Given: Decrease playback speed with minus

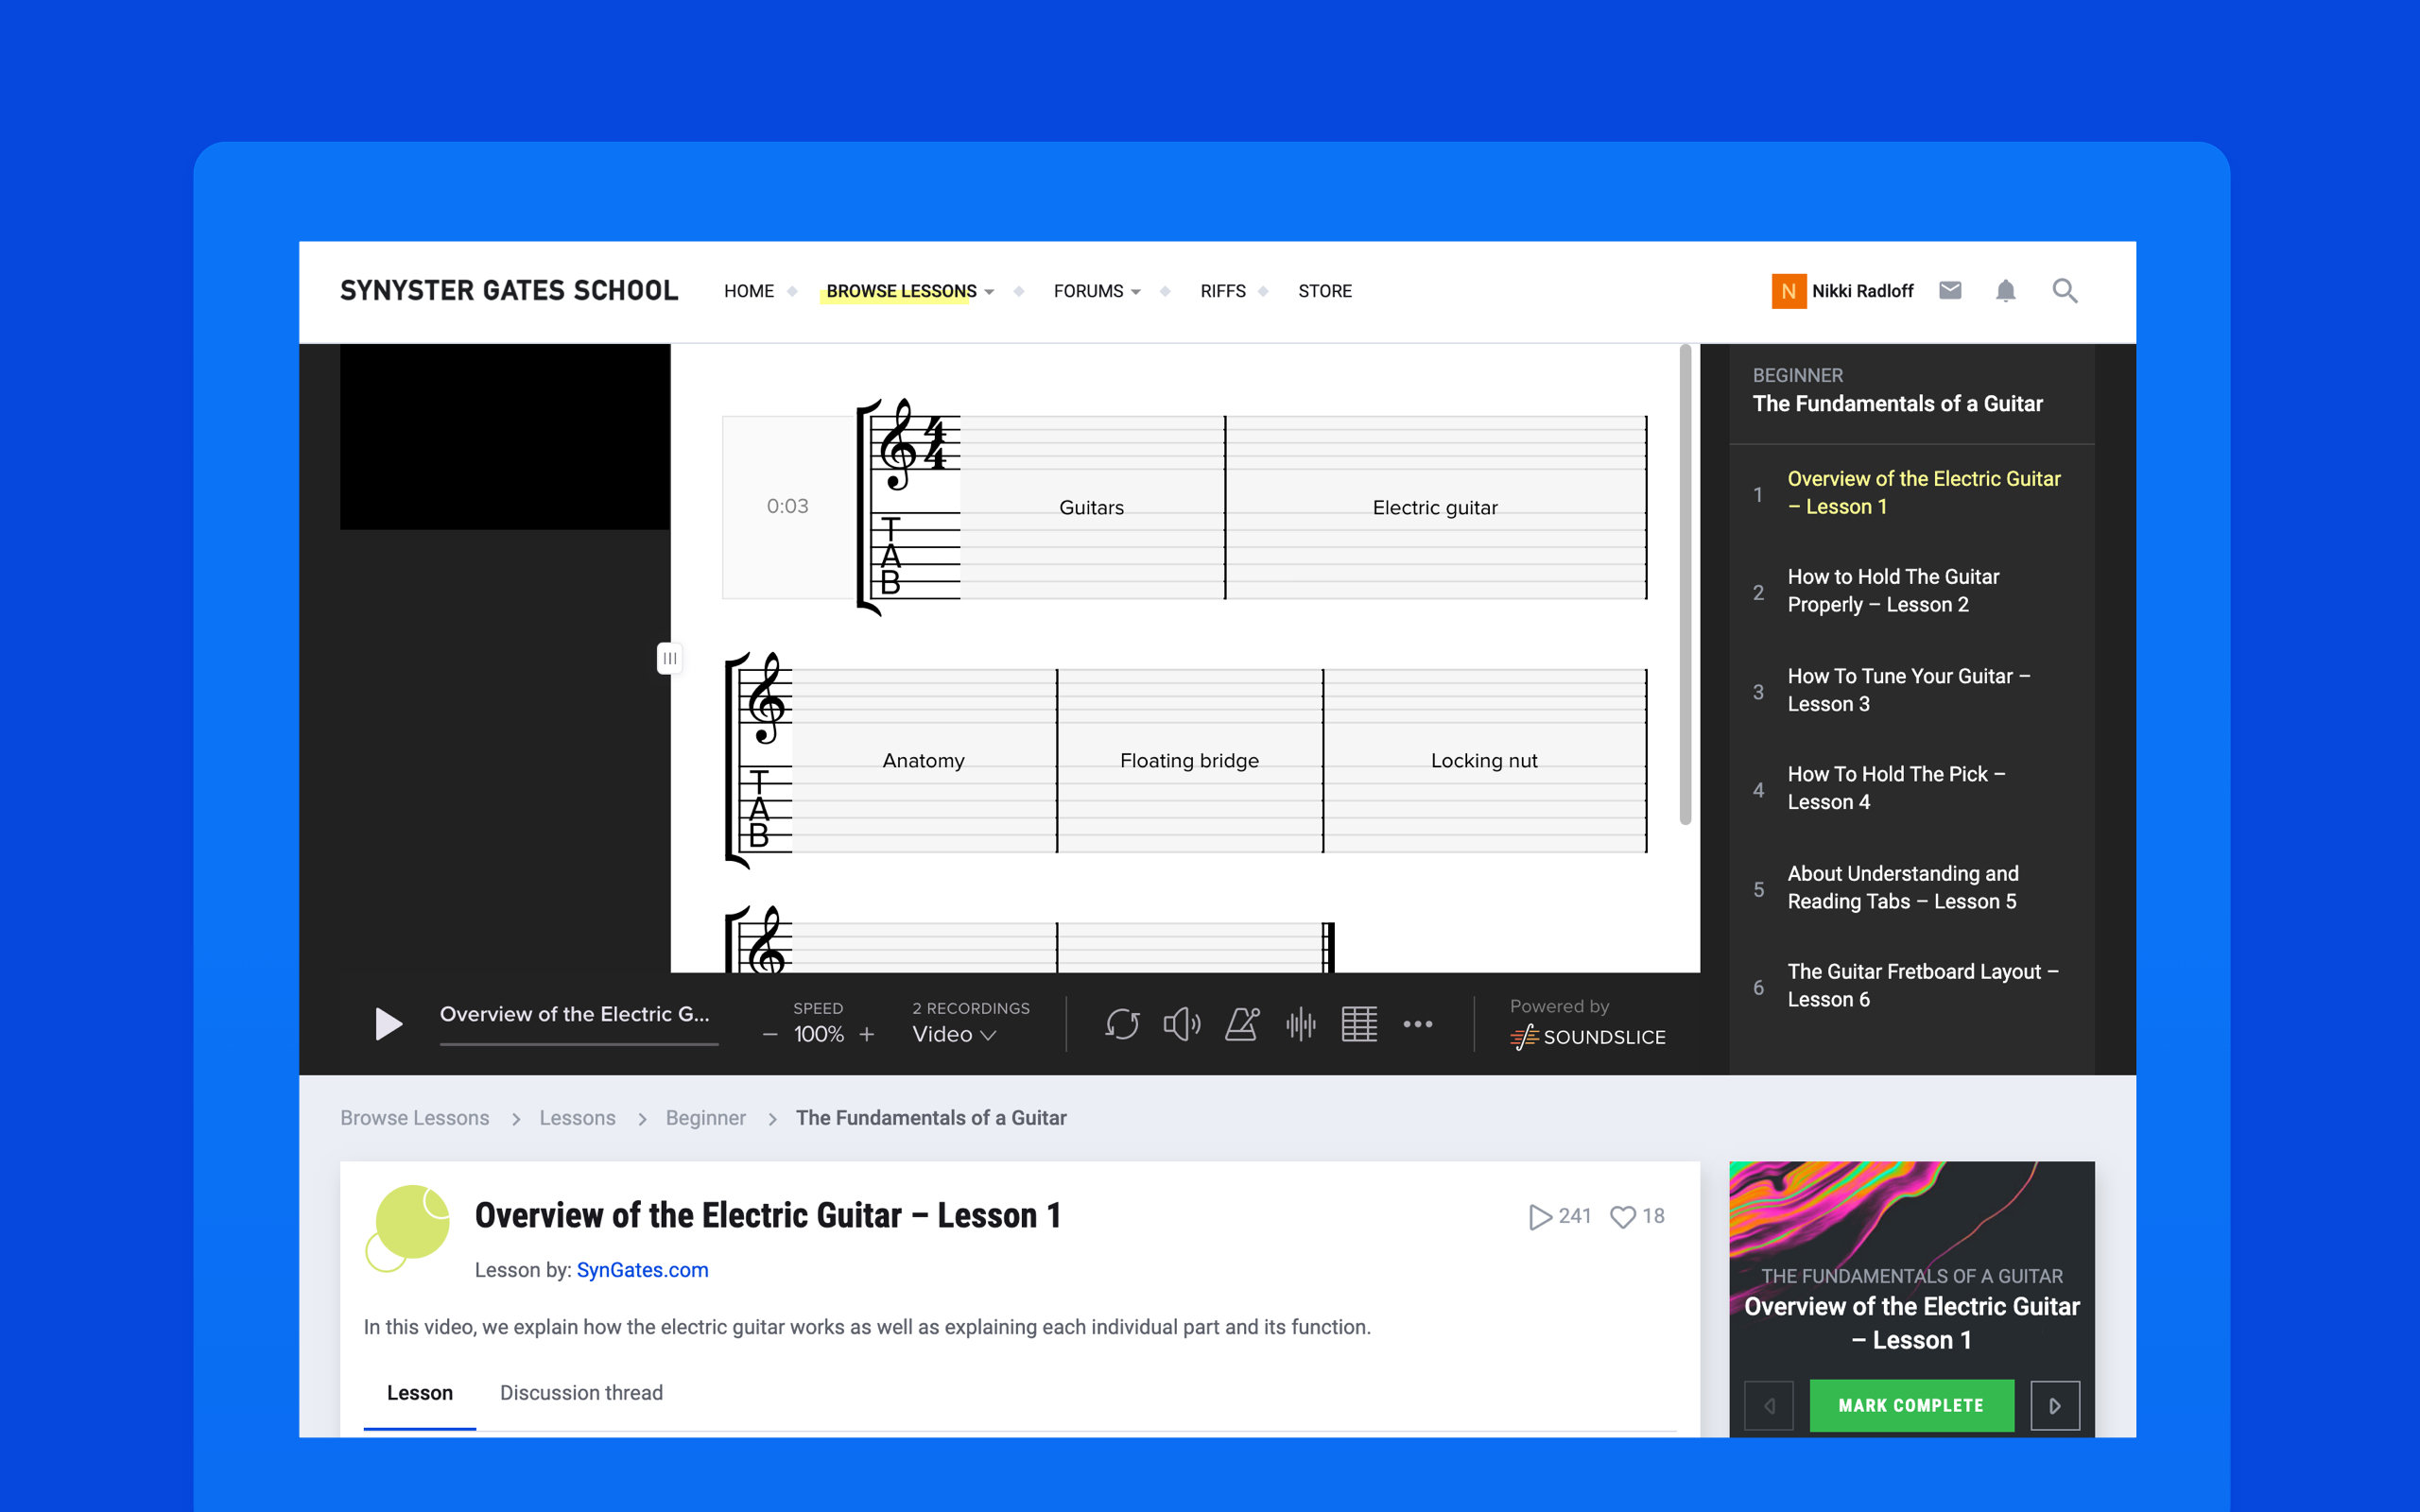Looking at the screenshot, I should (x=770, y=1035).
